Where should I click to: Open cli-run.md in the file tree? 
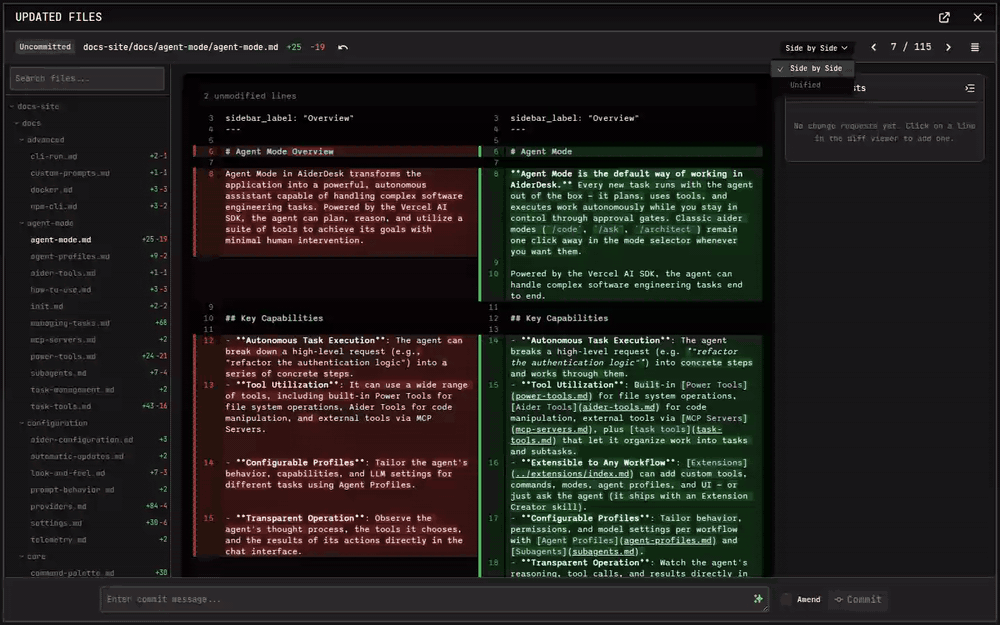pyautogui.click(x=54, y=156)
